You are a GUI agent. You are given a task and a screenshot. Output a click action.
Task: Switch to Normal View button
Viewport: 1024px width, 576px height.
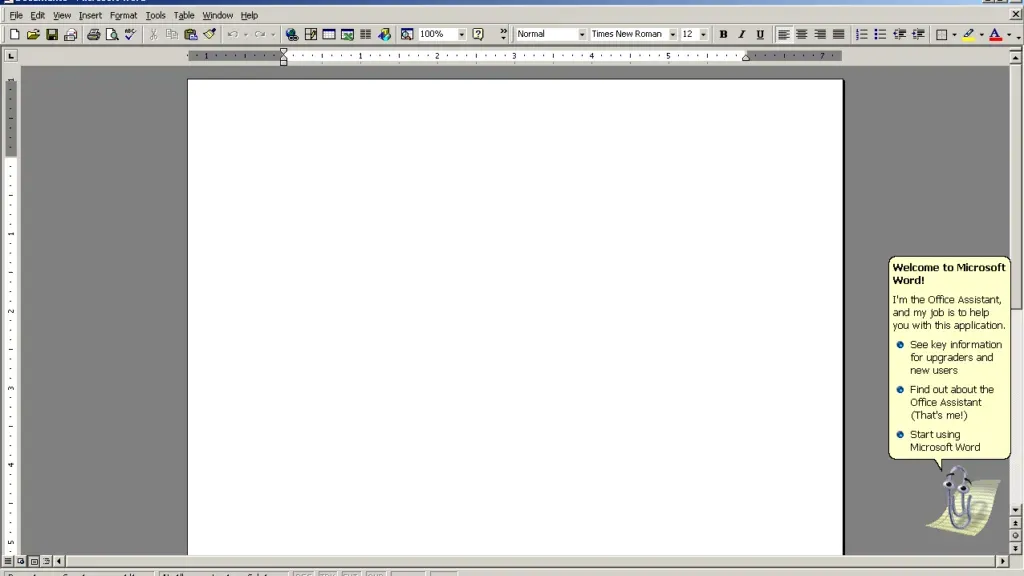click(x=8, y=561)
